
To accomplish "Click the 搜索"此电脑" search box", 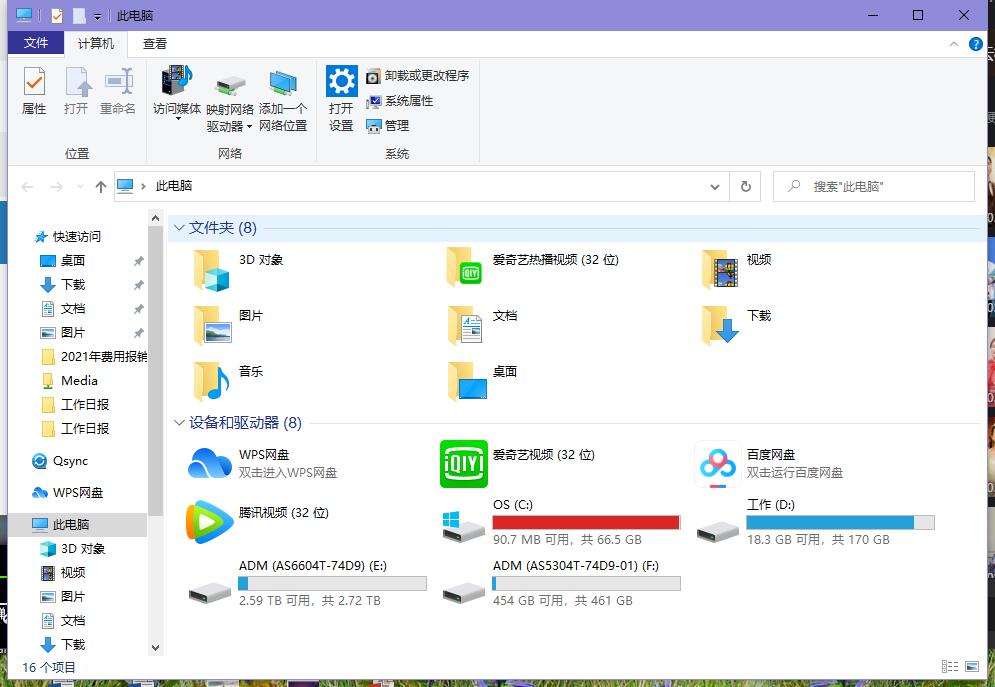I will point(874,186).
